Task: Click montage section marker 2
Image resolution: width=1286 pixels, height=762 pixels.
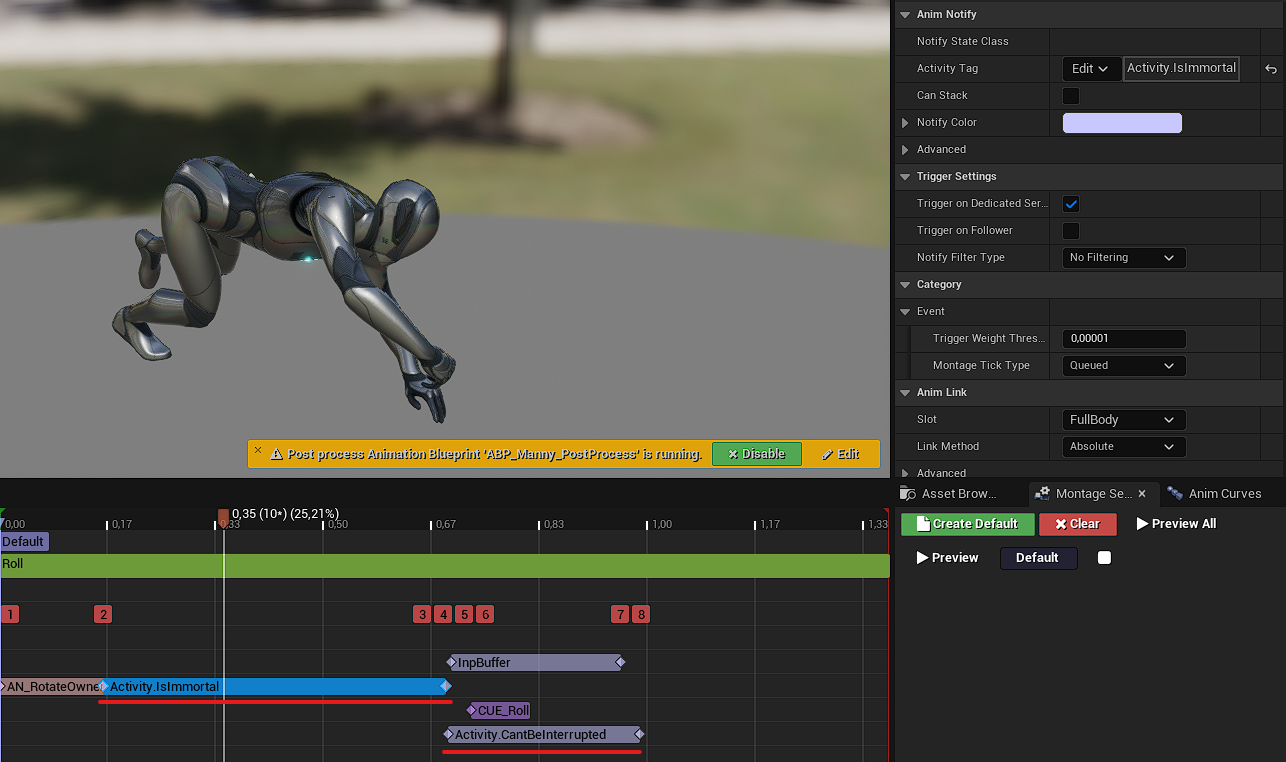Action: point(102,614)
